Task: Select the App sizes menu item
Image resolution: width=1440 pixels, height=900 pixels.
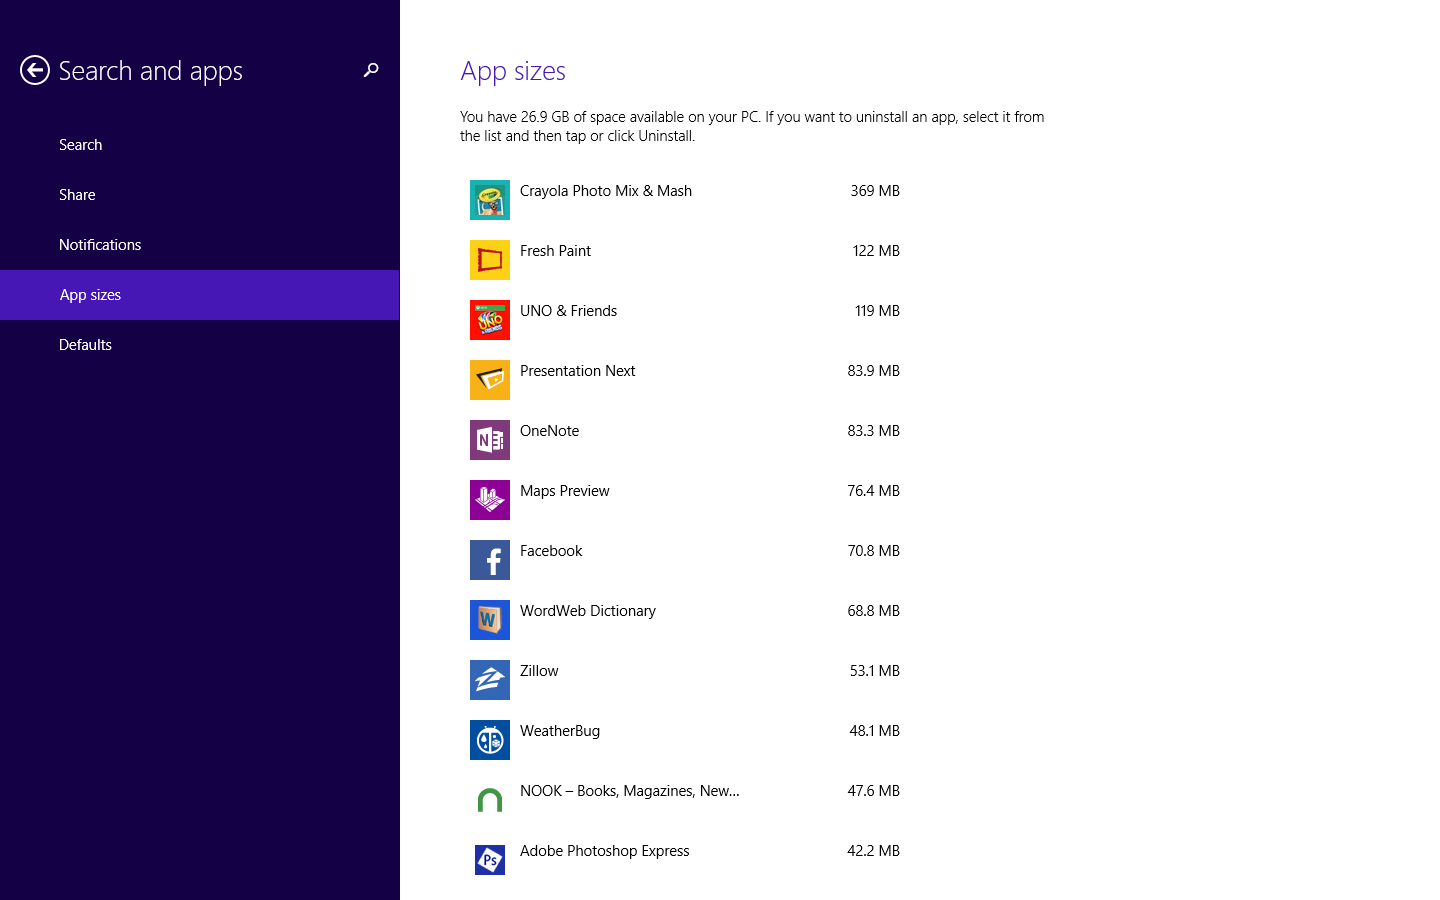Action: point(200,295)
